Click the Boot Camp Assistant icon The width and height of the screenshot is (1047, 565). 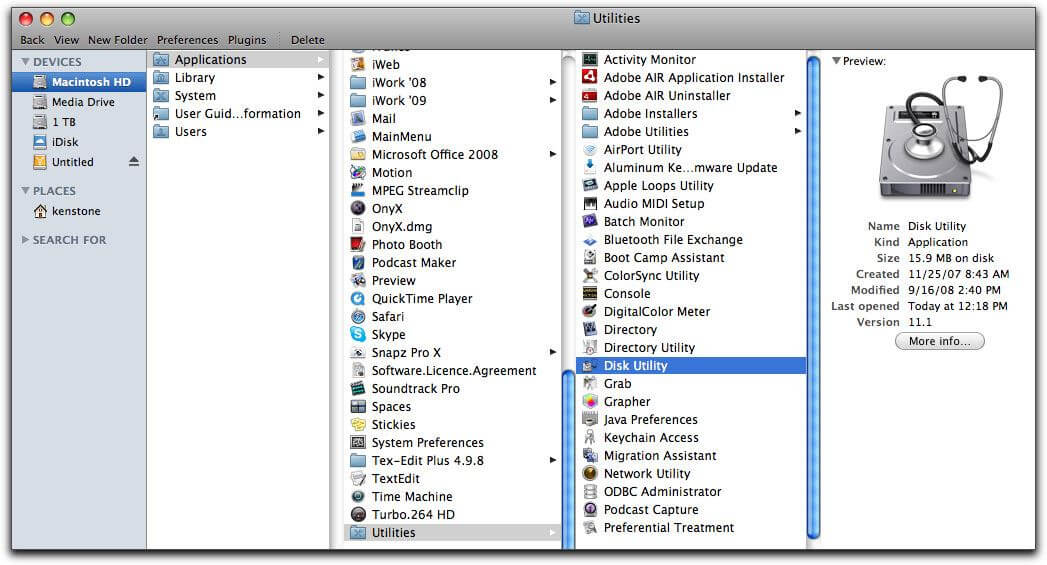[x=590, y=258]
